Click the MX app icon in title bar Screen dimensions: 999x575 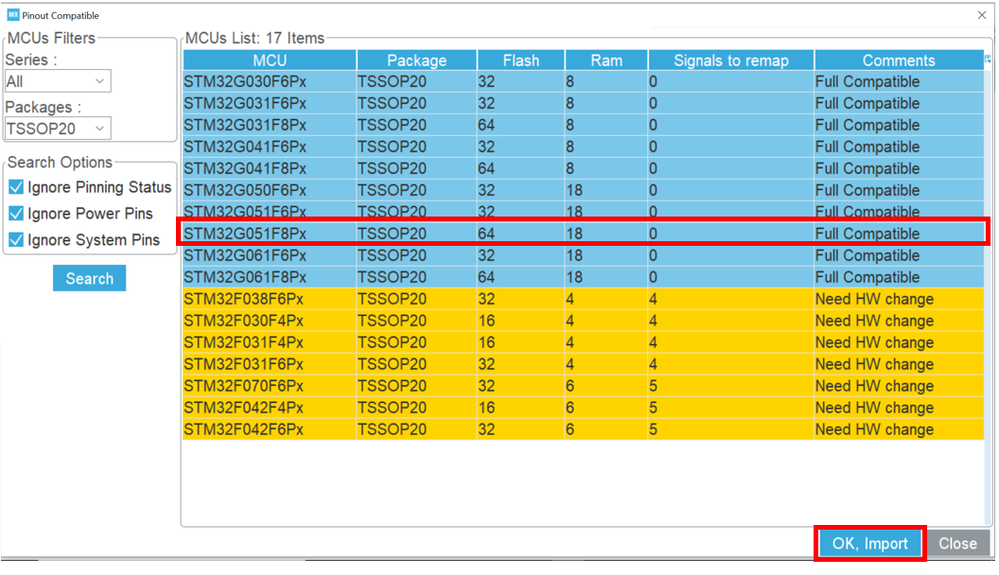[13, 15]
